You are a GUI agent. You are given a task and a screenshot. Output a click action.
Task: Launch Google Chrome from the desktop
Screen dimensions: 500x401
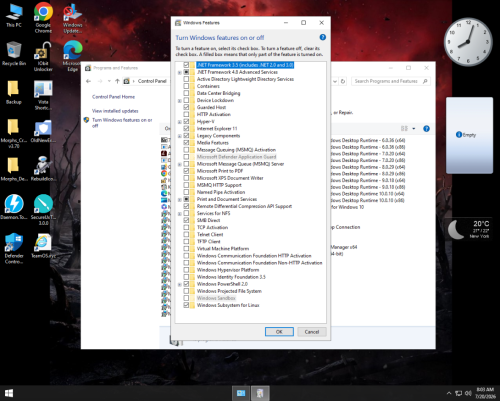point(43,17)
